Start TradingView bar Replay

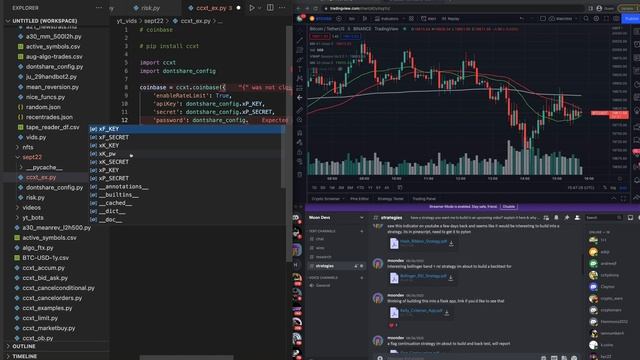click(x=451, y=19)
